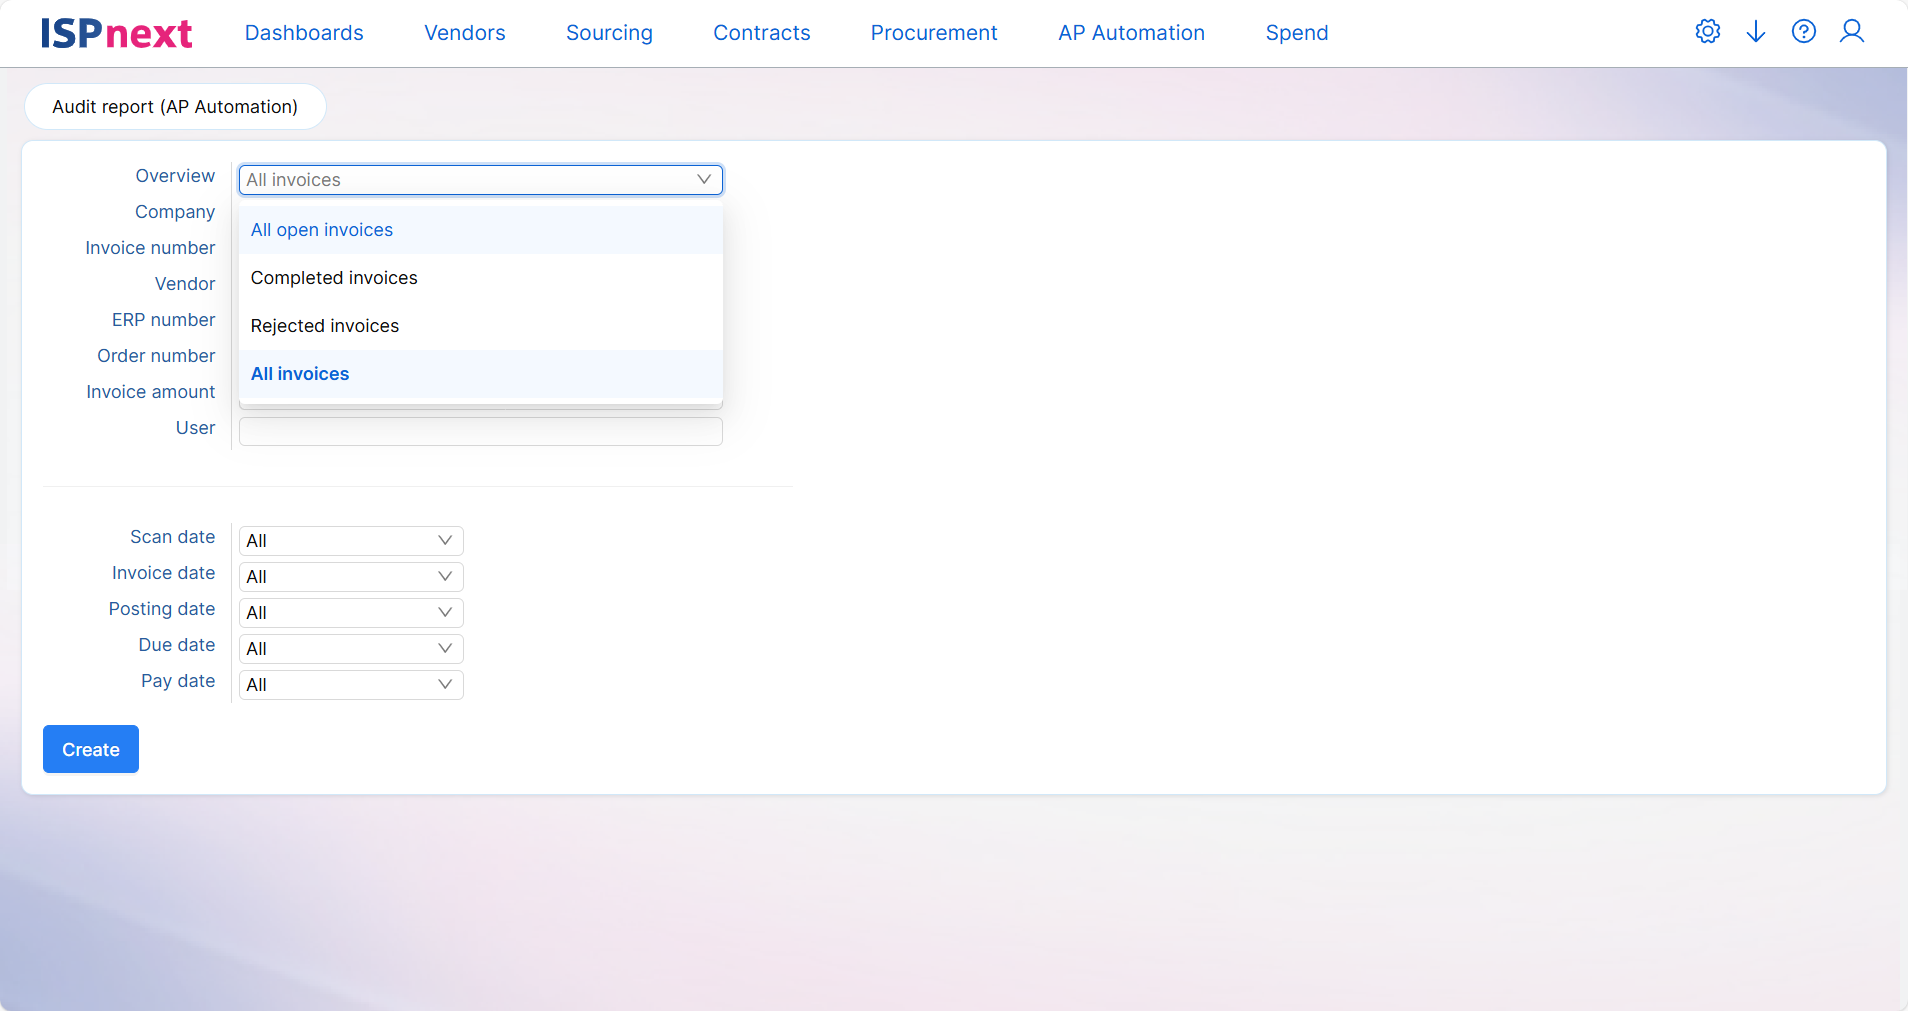
Task: Pick 'Rejected invoices' option
Action: pos(325,326)
